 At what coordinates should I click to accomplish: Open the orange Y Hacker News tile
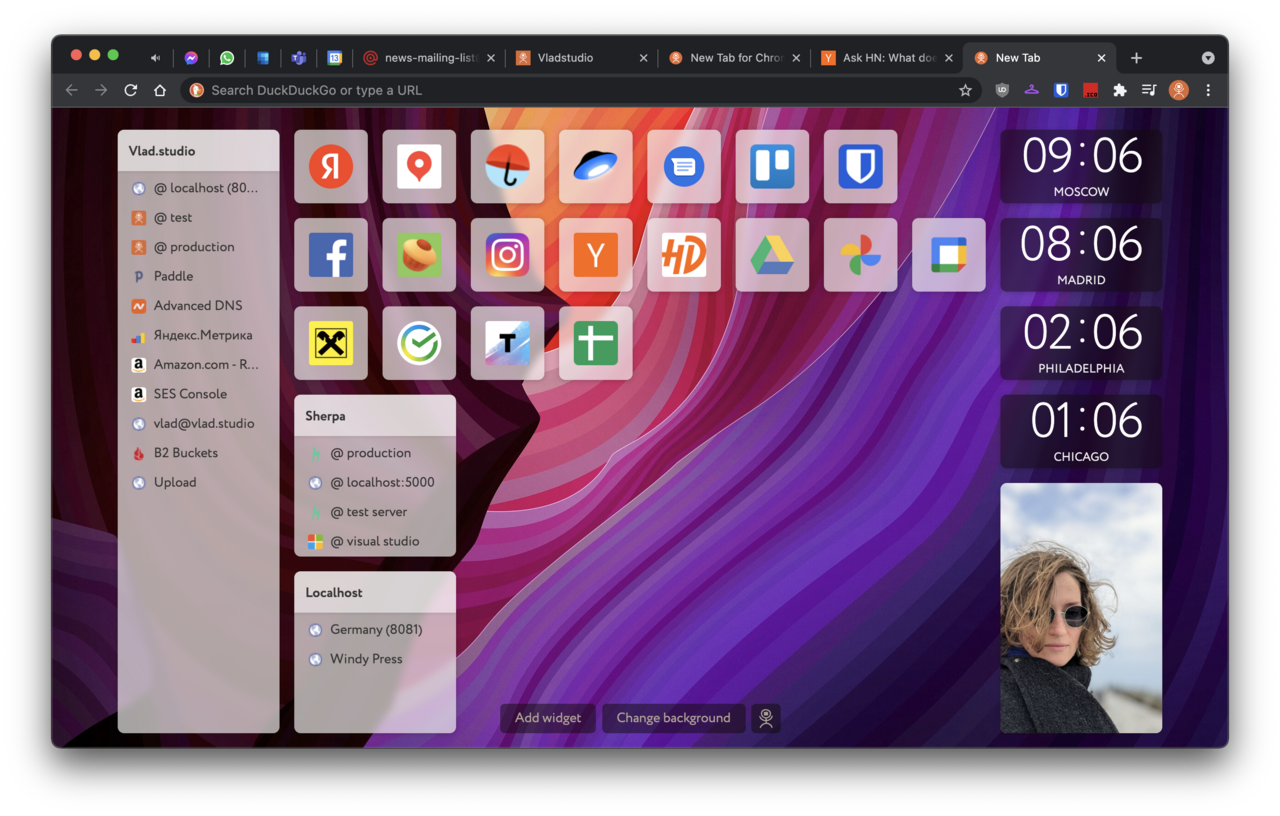[x=596, y=255]
